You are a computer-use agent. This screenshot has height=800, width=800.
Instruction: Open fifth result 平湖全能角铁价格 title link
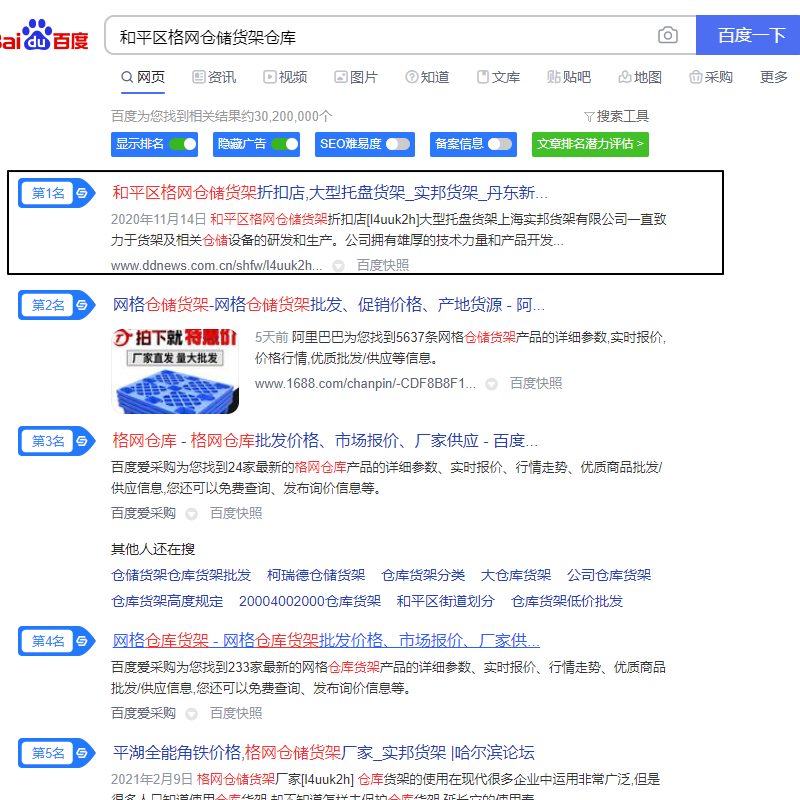coord(323,753)
